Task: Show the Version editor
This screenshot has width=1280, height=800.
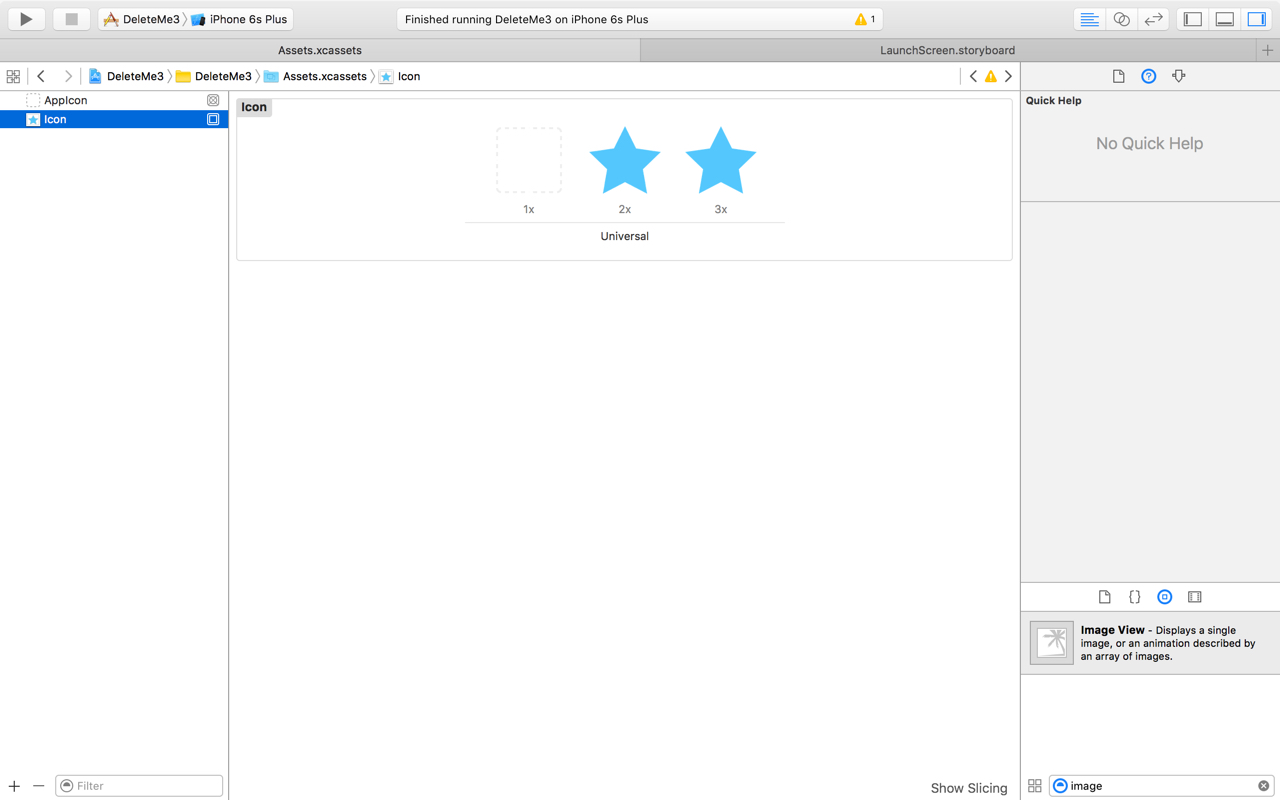Action: [1153, 19]
